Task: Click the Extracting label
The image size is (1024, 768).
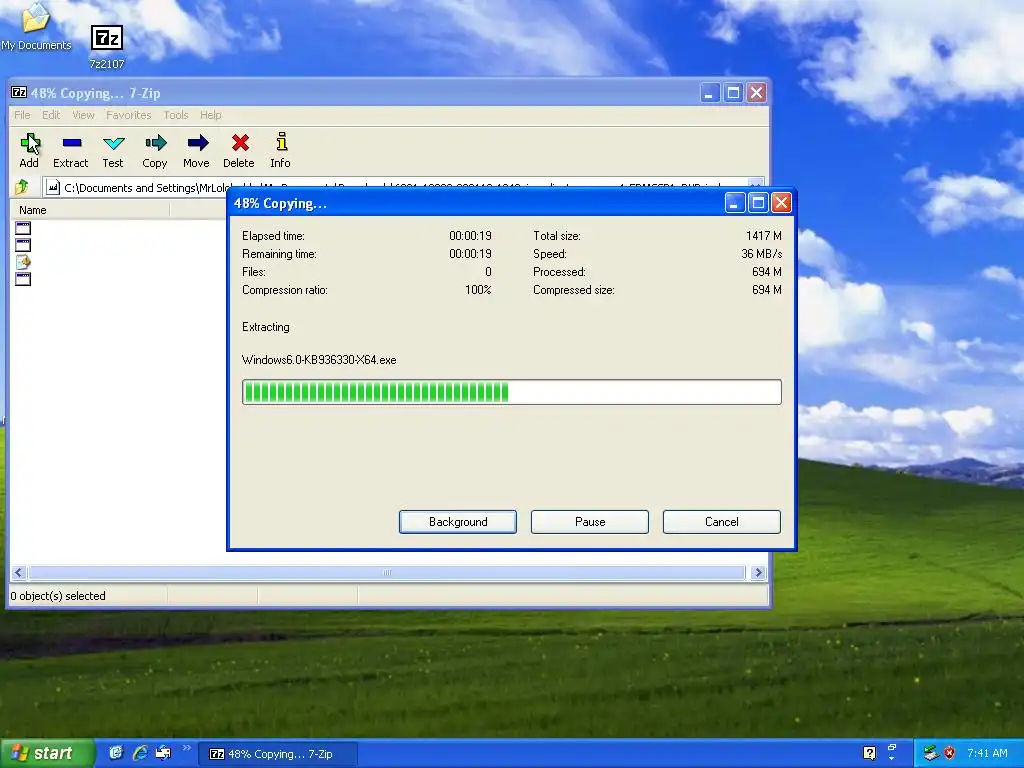Action: click(x=266, y=327)
